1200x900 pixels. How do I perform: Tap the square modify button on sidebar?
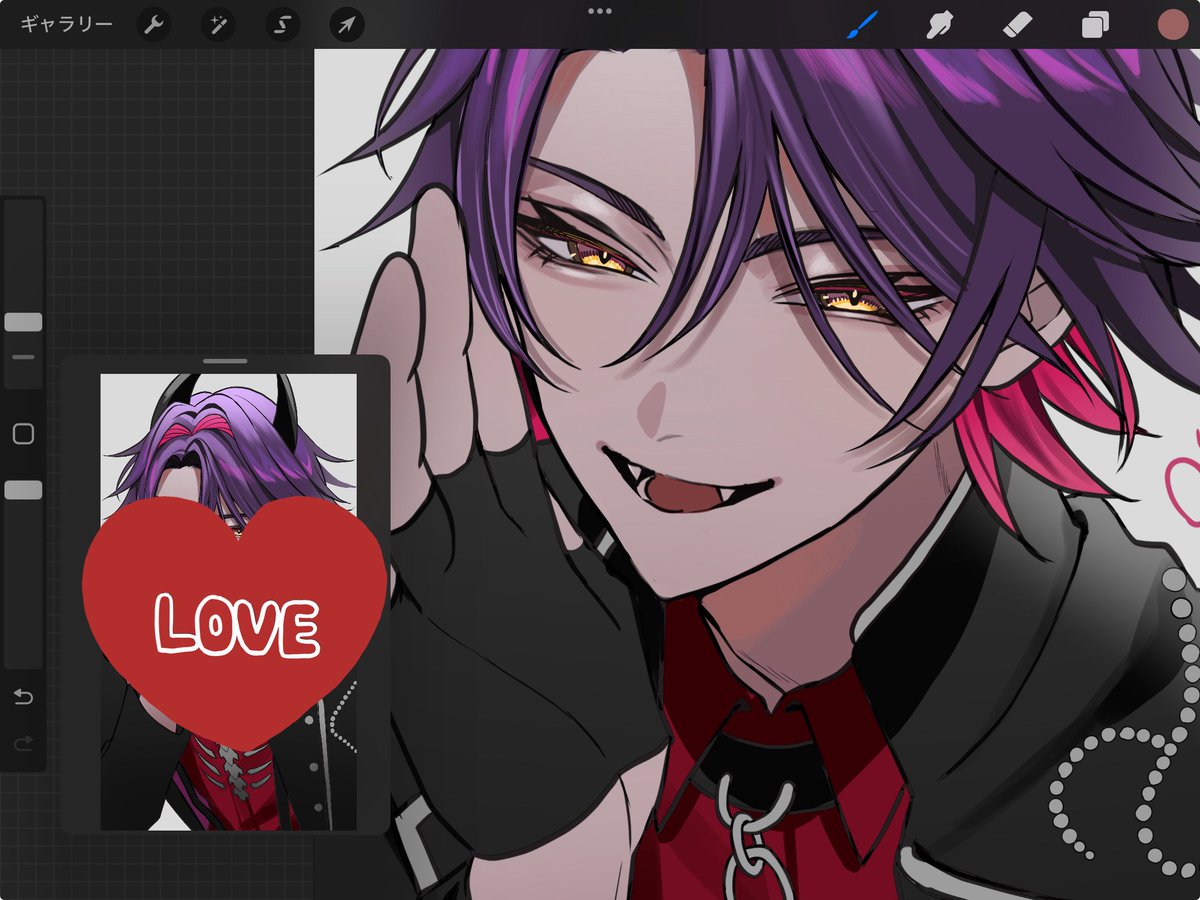click(23, 434)
